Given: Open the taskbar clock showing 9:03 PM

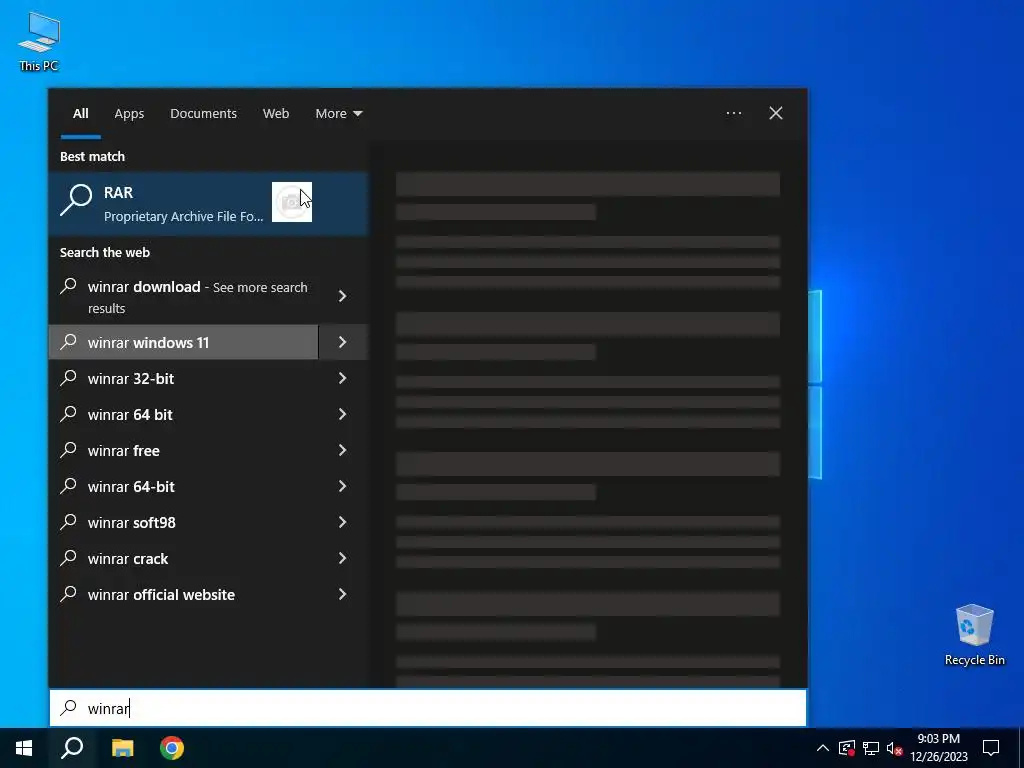Looking at the screenshot, I should [x=938, y=748].
